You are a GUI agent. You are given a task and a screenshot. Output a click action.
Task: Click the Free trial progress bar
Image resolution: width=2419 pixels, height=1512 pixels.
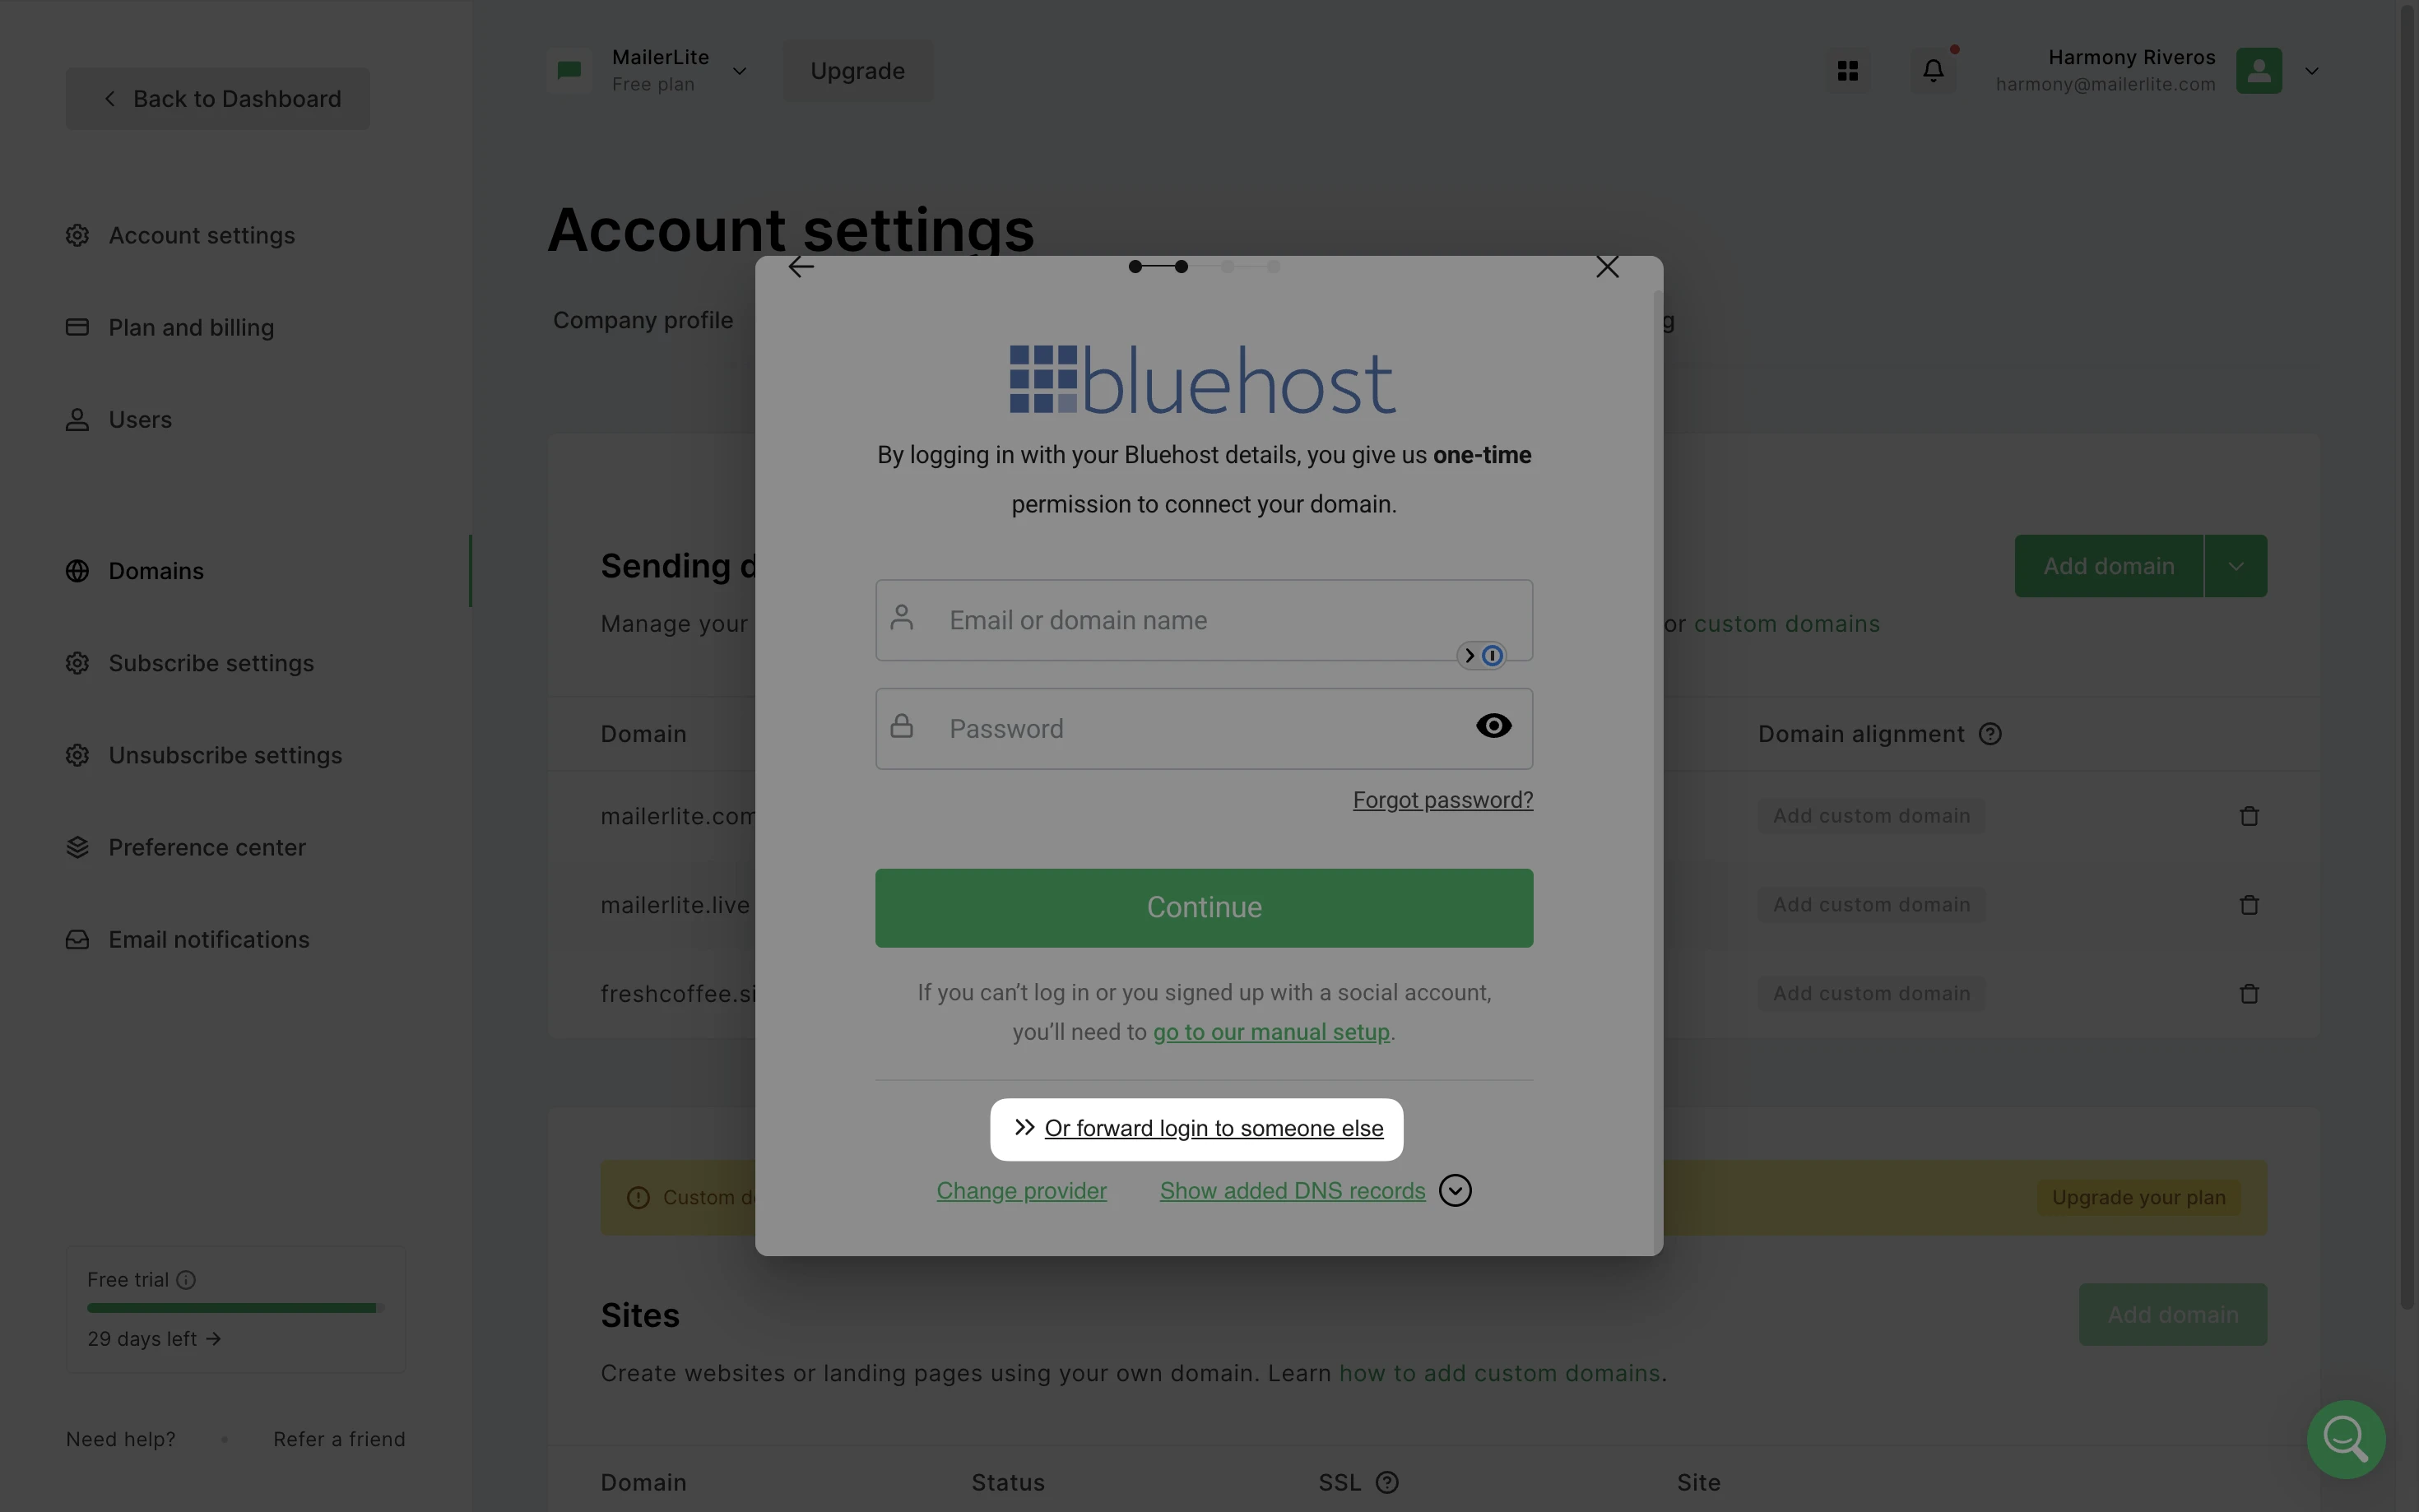236,1308
